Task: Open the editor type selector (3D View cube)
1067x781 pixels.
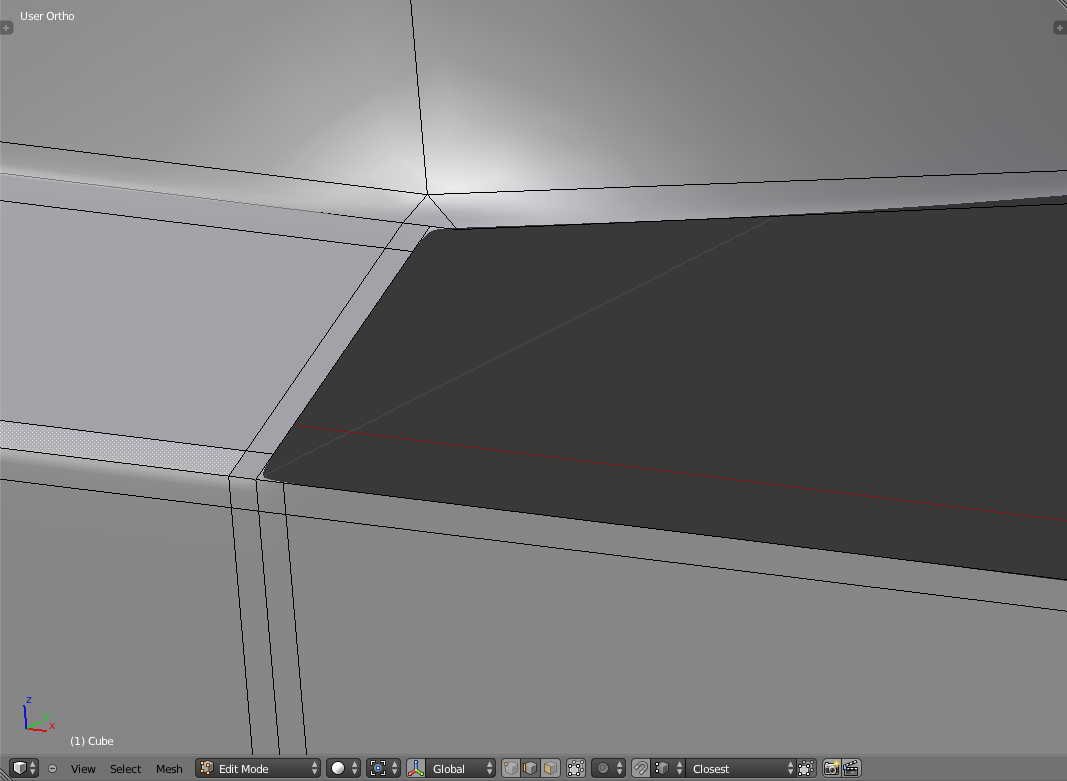Action: pos(24,768)
